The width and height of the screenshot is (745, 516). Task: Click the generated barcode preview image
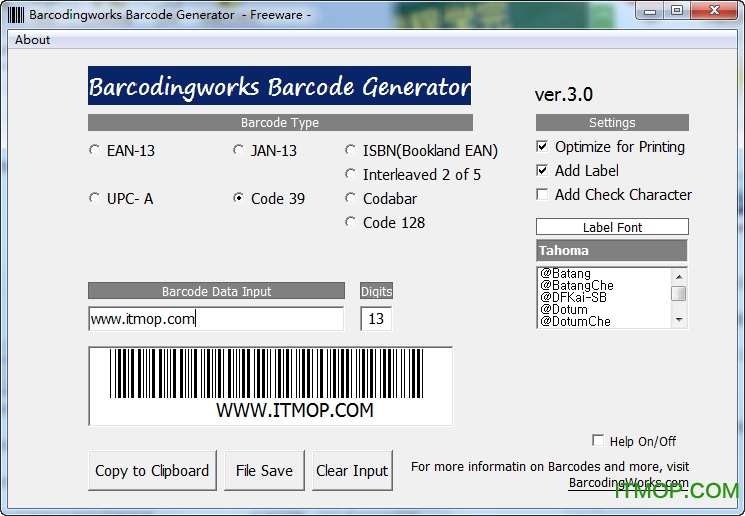[x=270, y=386]
